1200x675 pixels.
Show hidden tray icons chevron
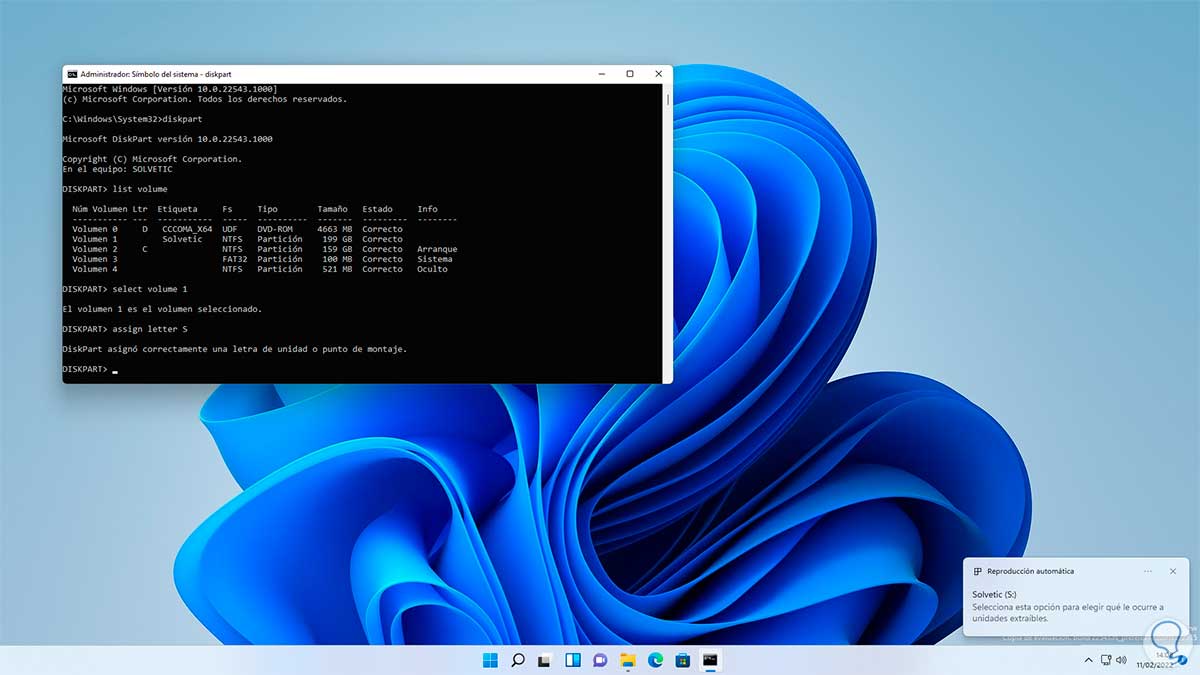(1087, 660)
